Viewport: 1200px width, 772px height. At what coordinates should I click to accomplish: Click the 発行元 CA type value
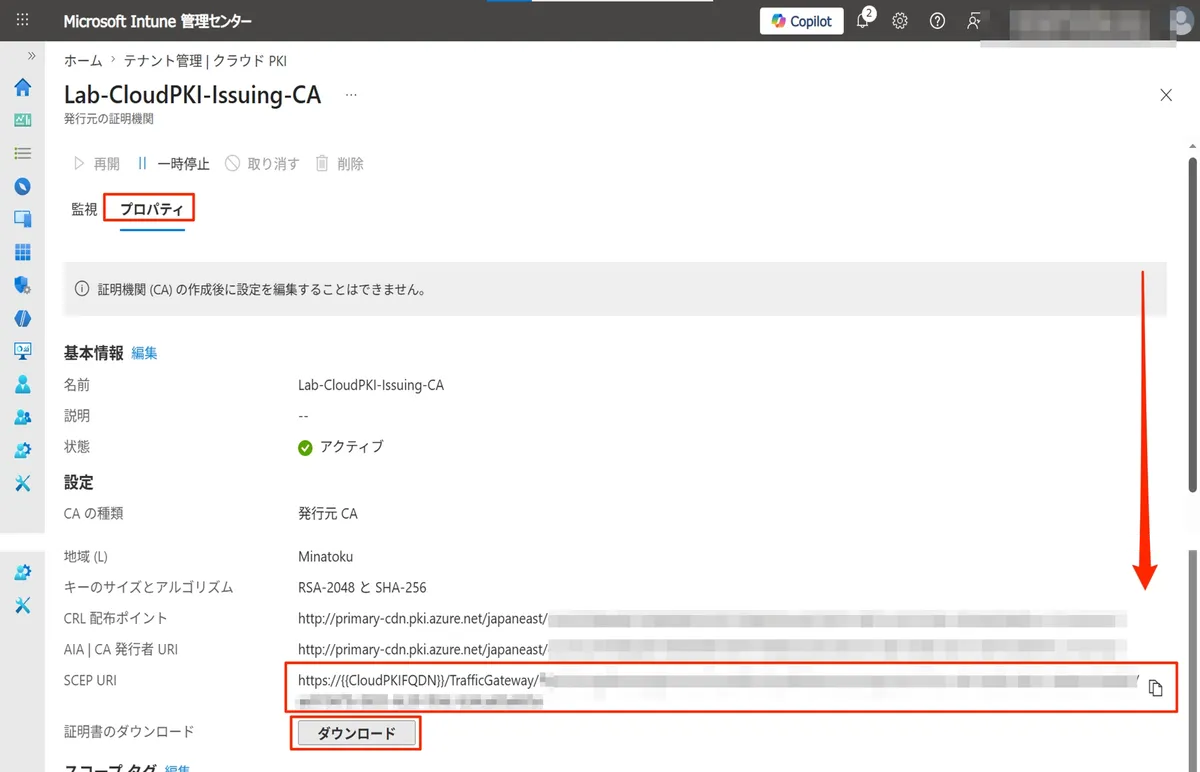coord(328,514)
